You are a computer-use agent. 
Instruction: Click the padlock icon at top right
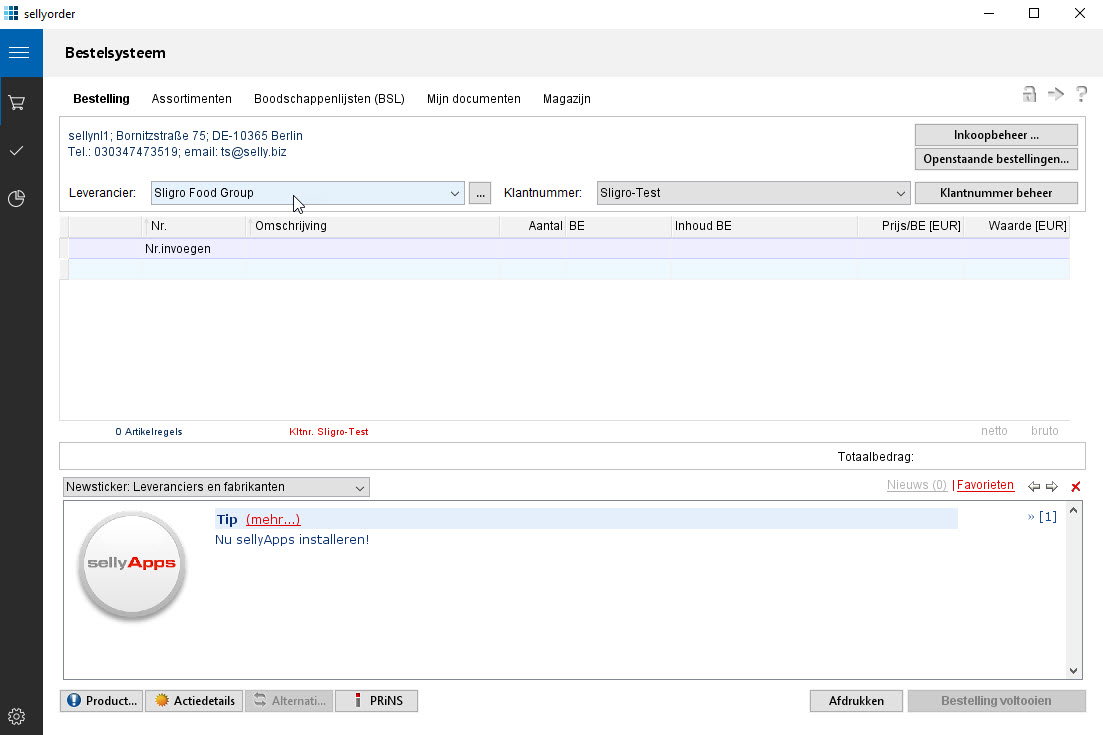tap(1028, 94)
